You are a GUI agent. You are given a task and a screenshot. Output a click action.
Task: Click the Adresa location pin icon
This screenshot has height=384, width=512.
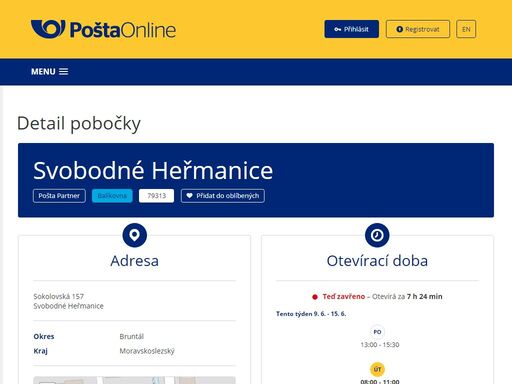[135, 235]
